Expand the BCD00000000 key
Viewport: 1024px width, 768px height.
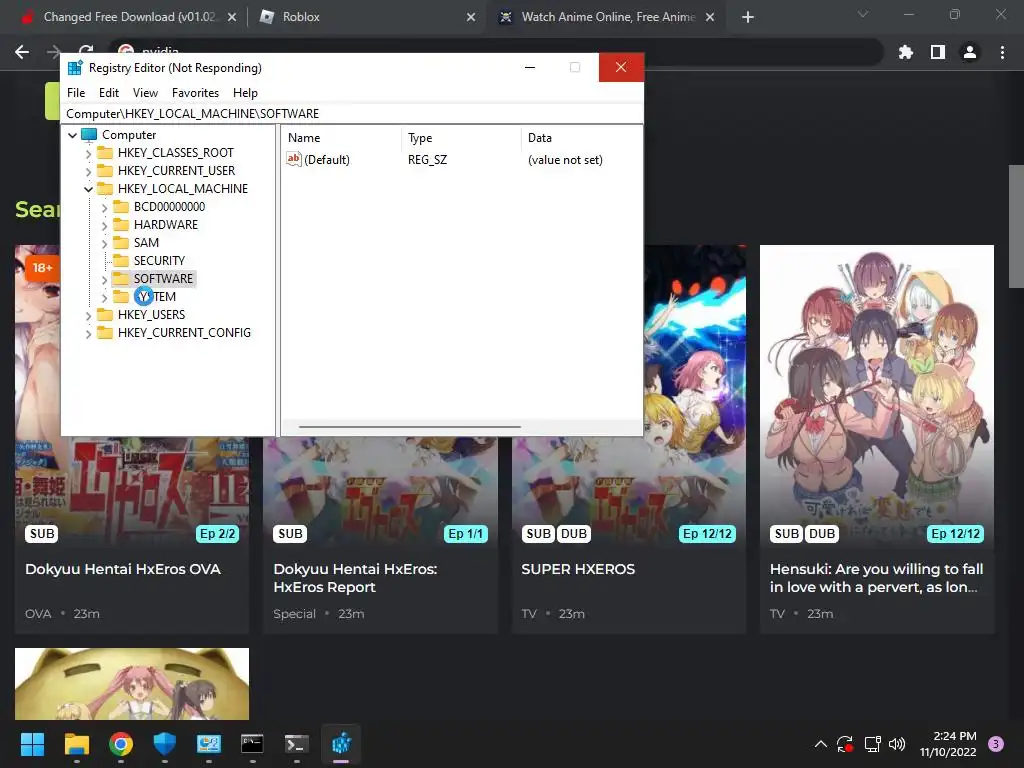coord(104,207)
